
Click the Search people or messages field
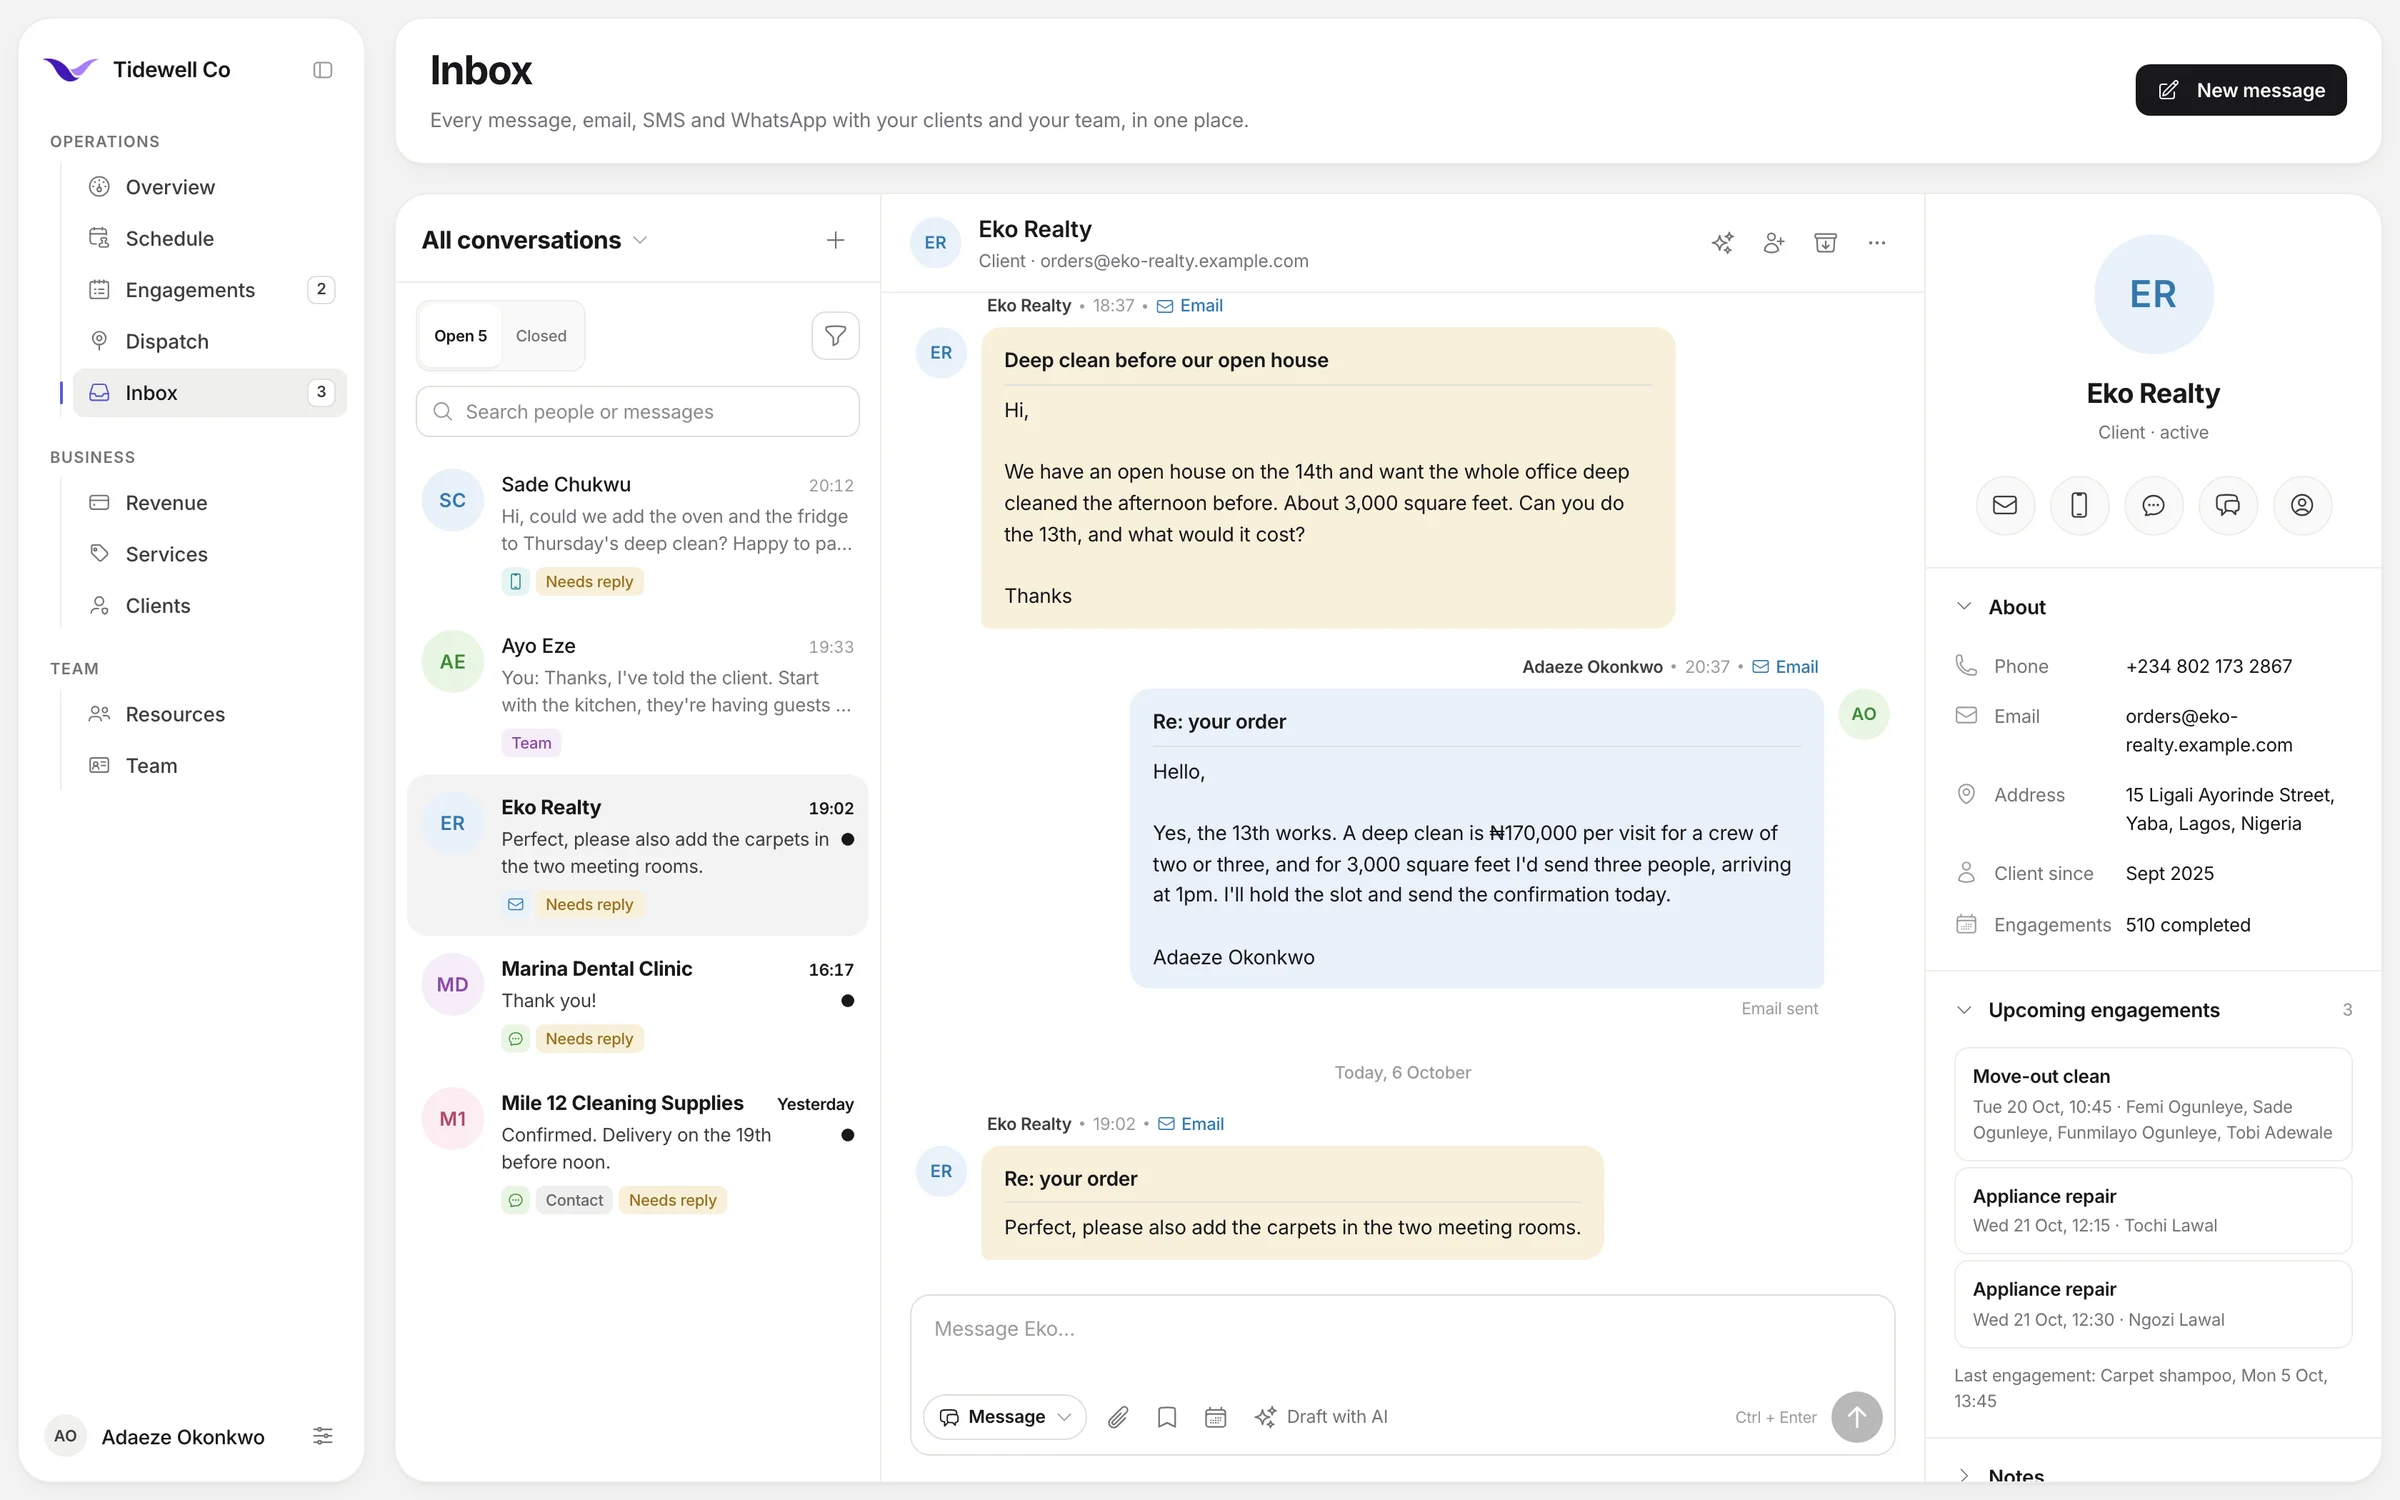click(637, 411)
